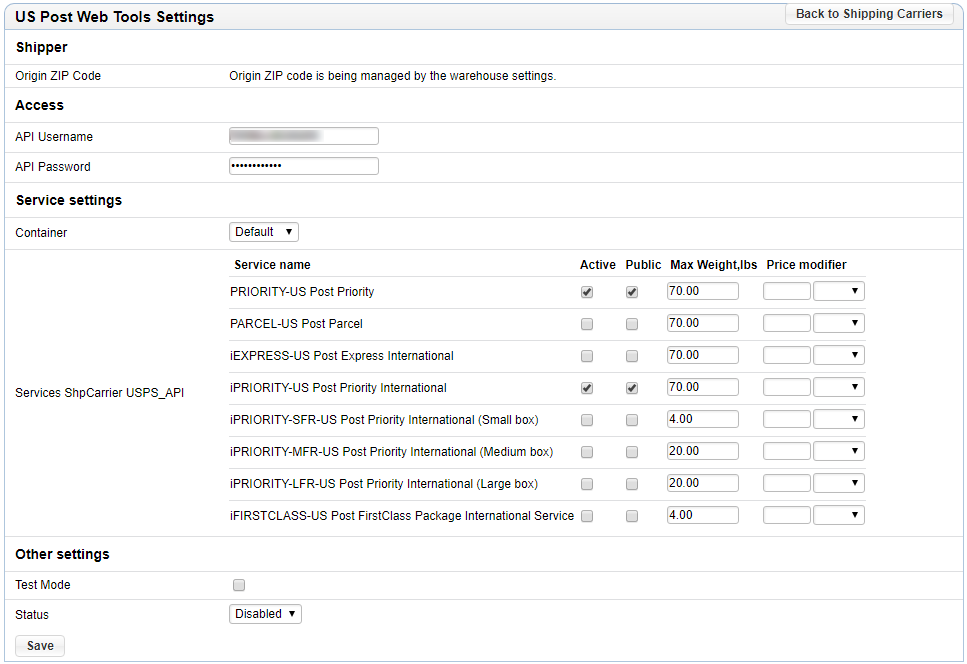Image resolution: width=967 pixels, height=664 pixels.
Task: Uncheck Active for iPRIORITY-US Post Priority International
Action: (x=587, y=388)
